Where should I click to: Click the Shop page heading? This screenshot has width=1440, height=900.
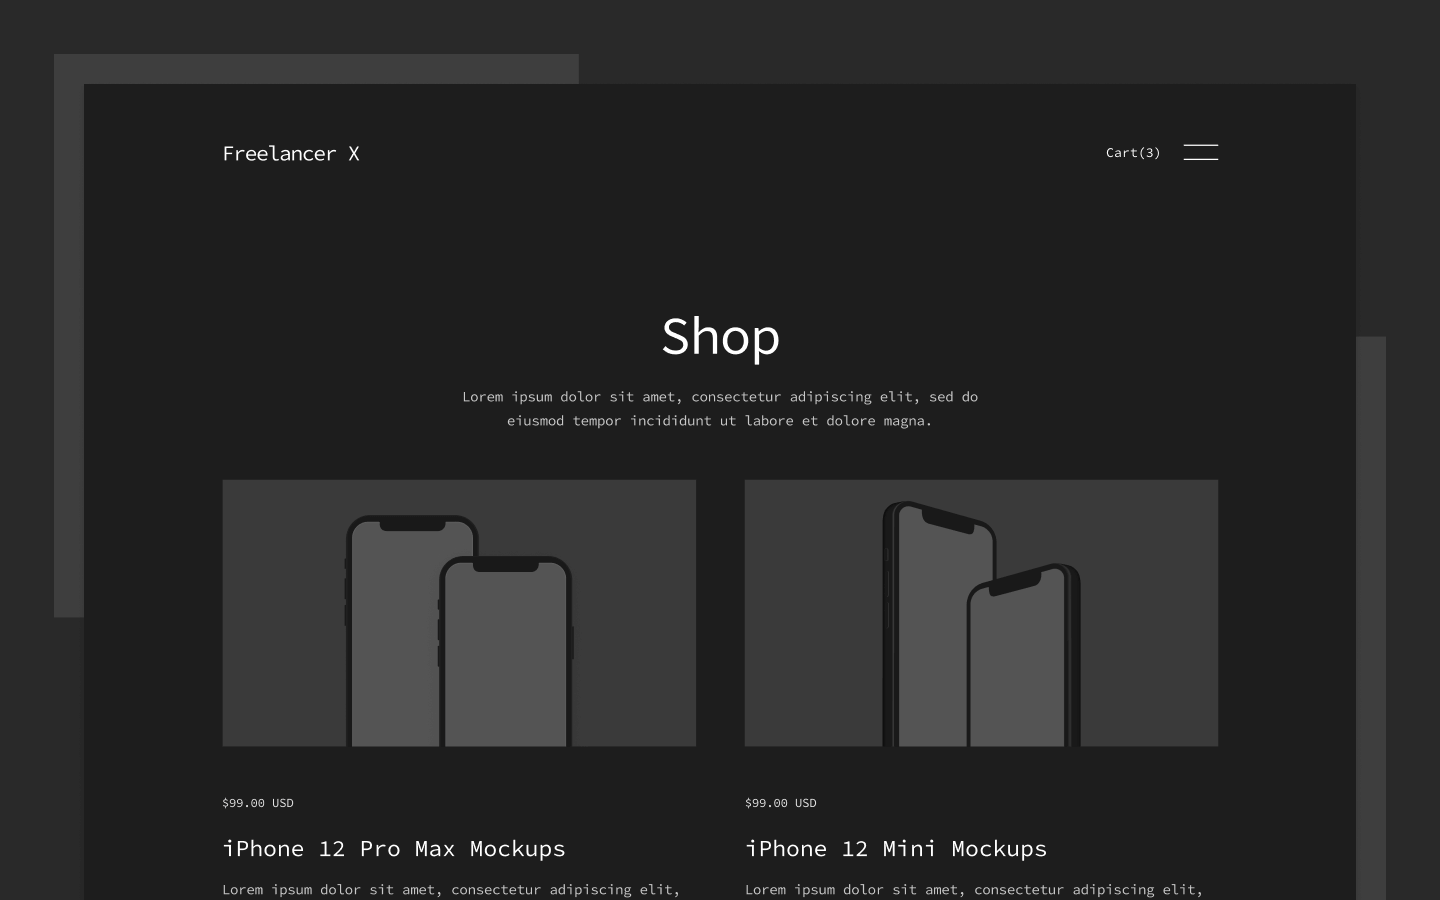pos(720,336)
